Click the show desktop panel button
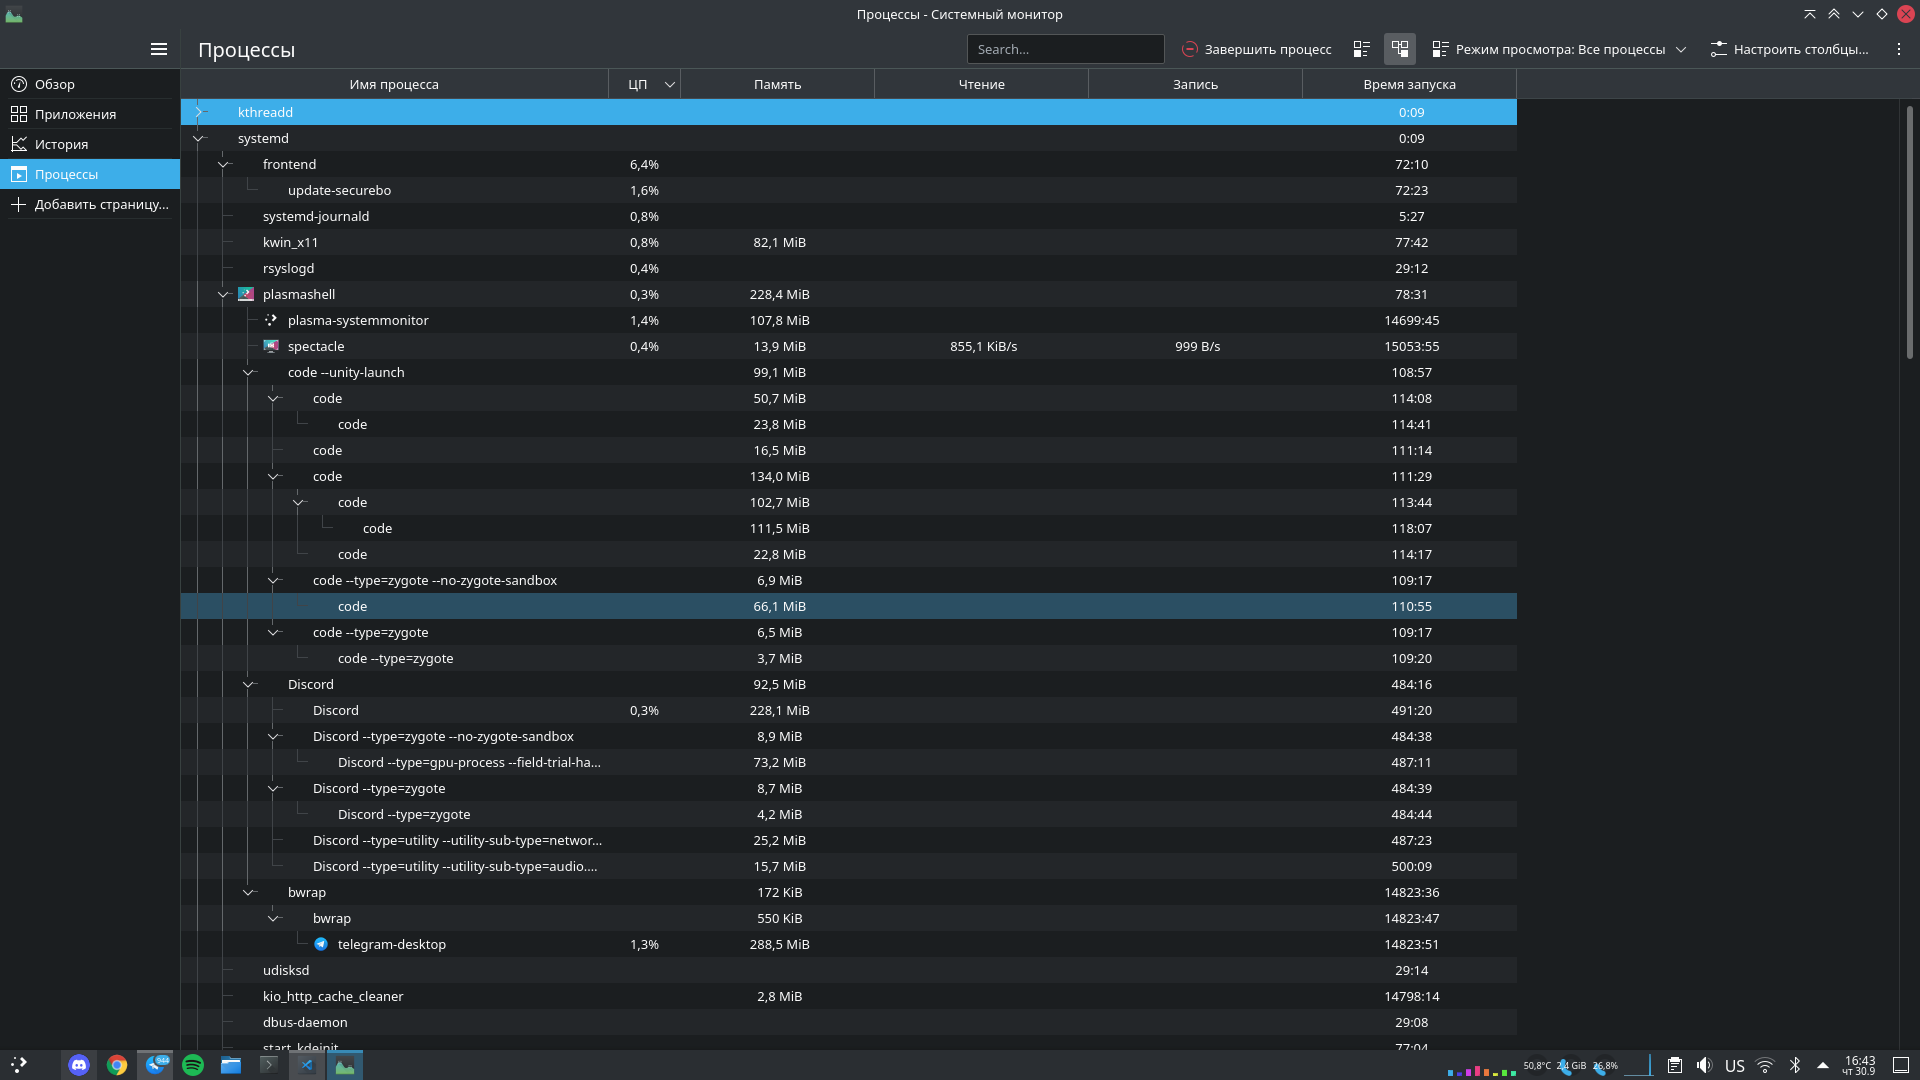The width and height of the screenshot is (1920, 1080). 1901,1065
